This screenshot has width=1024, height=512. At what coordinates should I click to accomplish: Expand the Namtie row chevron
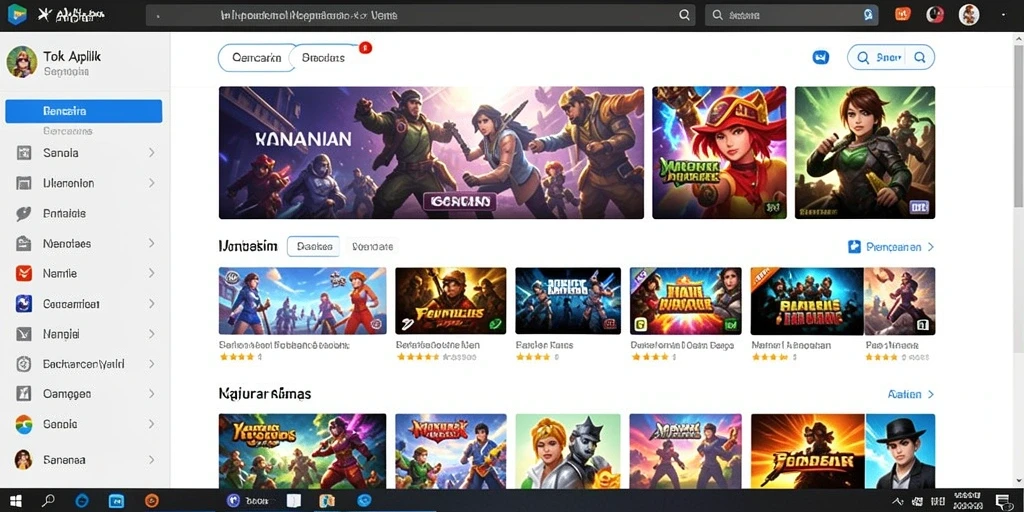(152, 274)
